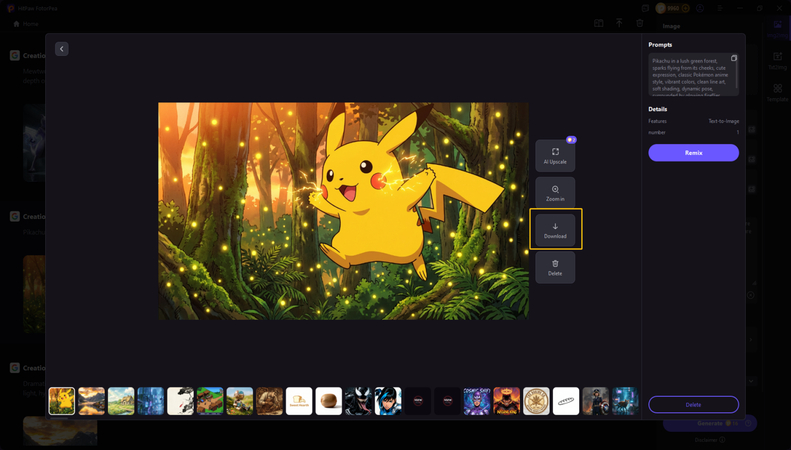Screen dimensions: 791x450
Task: Select the fiery crowned figure thumbnail
Action: (x=506, y=401)
